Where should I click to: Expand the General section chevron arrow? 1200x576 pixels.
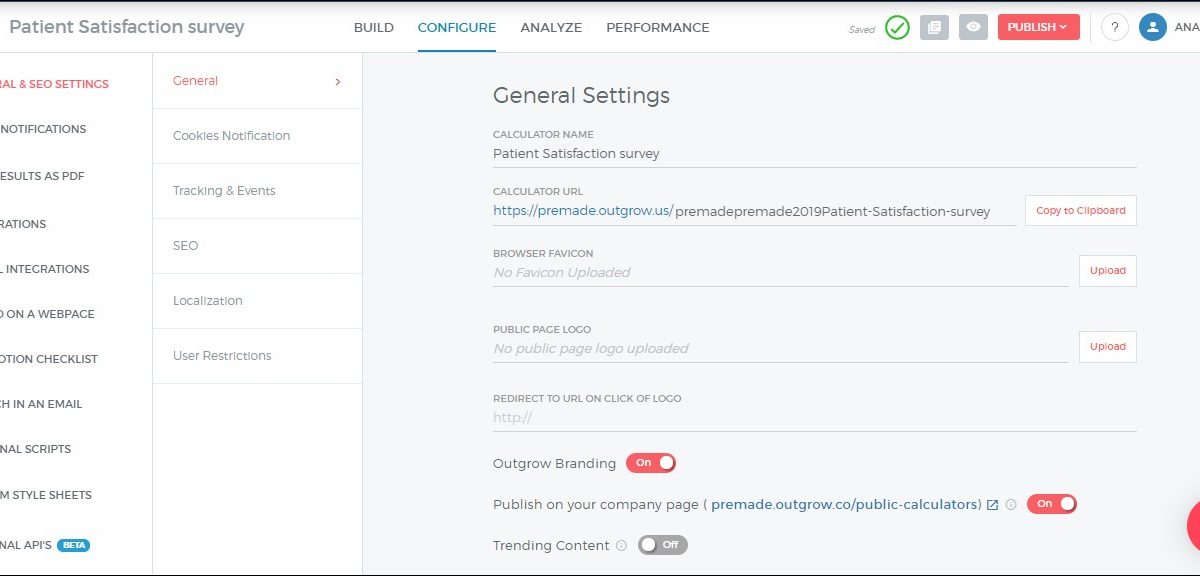pos(338,82)
